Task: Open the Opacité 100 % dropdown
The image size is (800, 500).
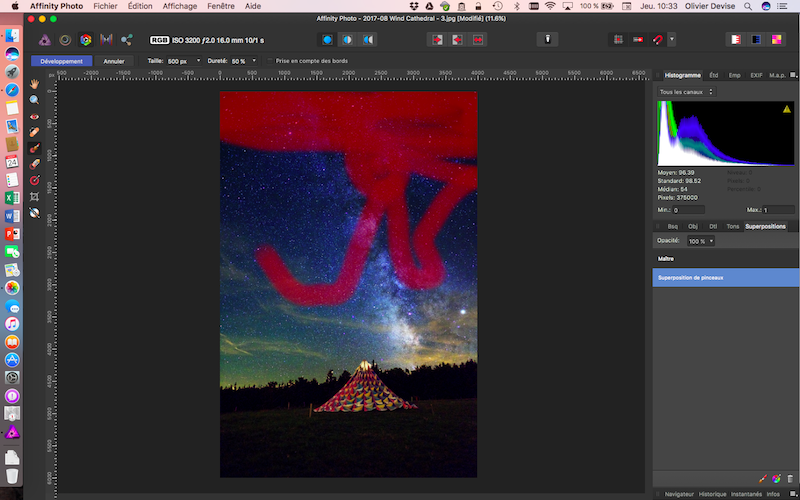Action: [701, 241]
